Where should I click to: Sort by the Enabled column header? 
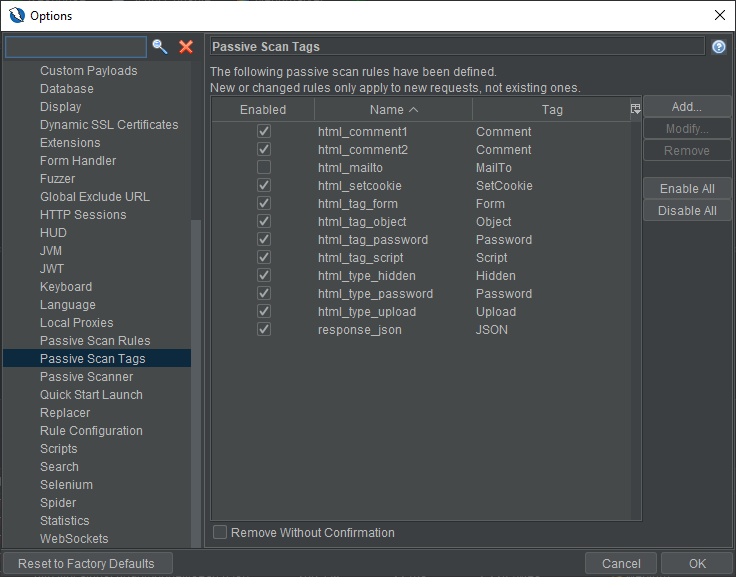click(x=263, y=109)
